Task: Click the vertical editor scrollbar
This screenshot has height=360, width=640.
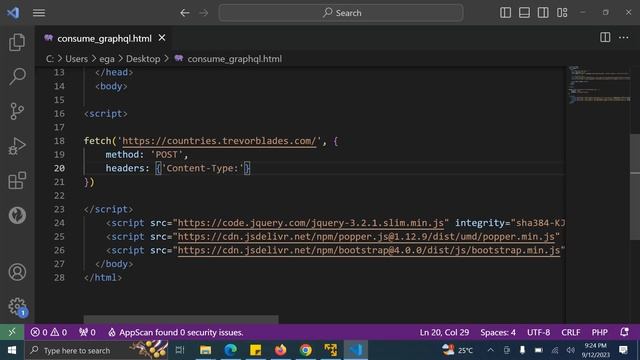Action: [x=635, y=187]
